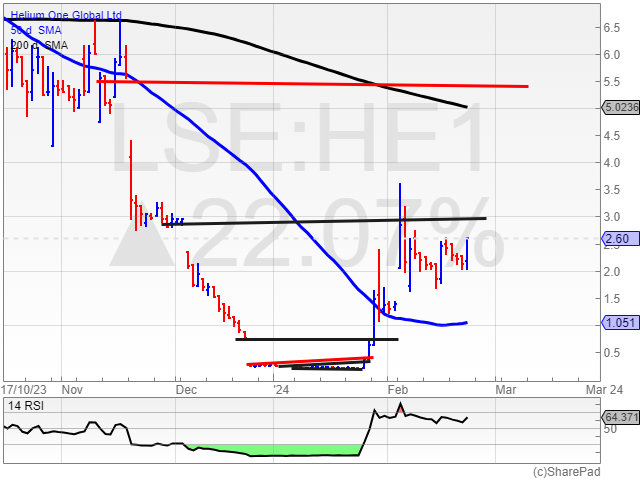Select the black horizontal line near 0.75

tap(317, 339)
